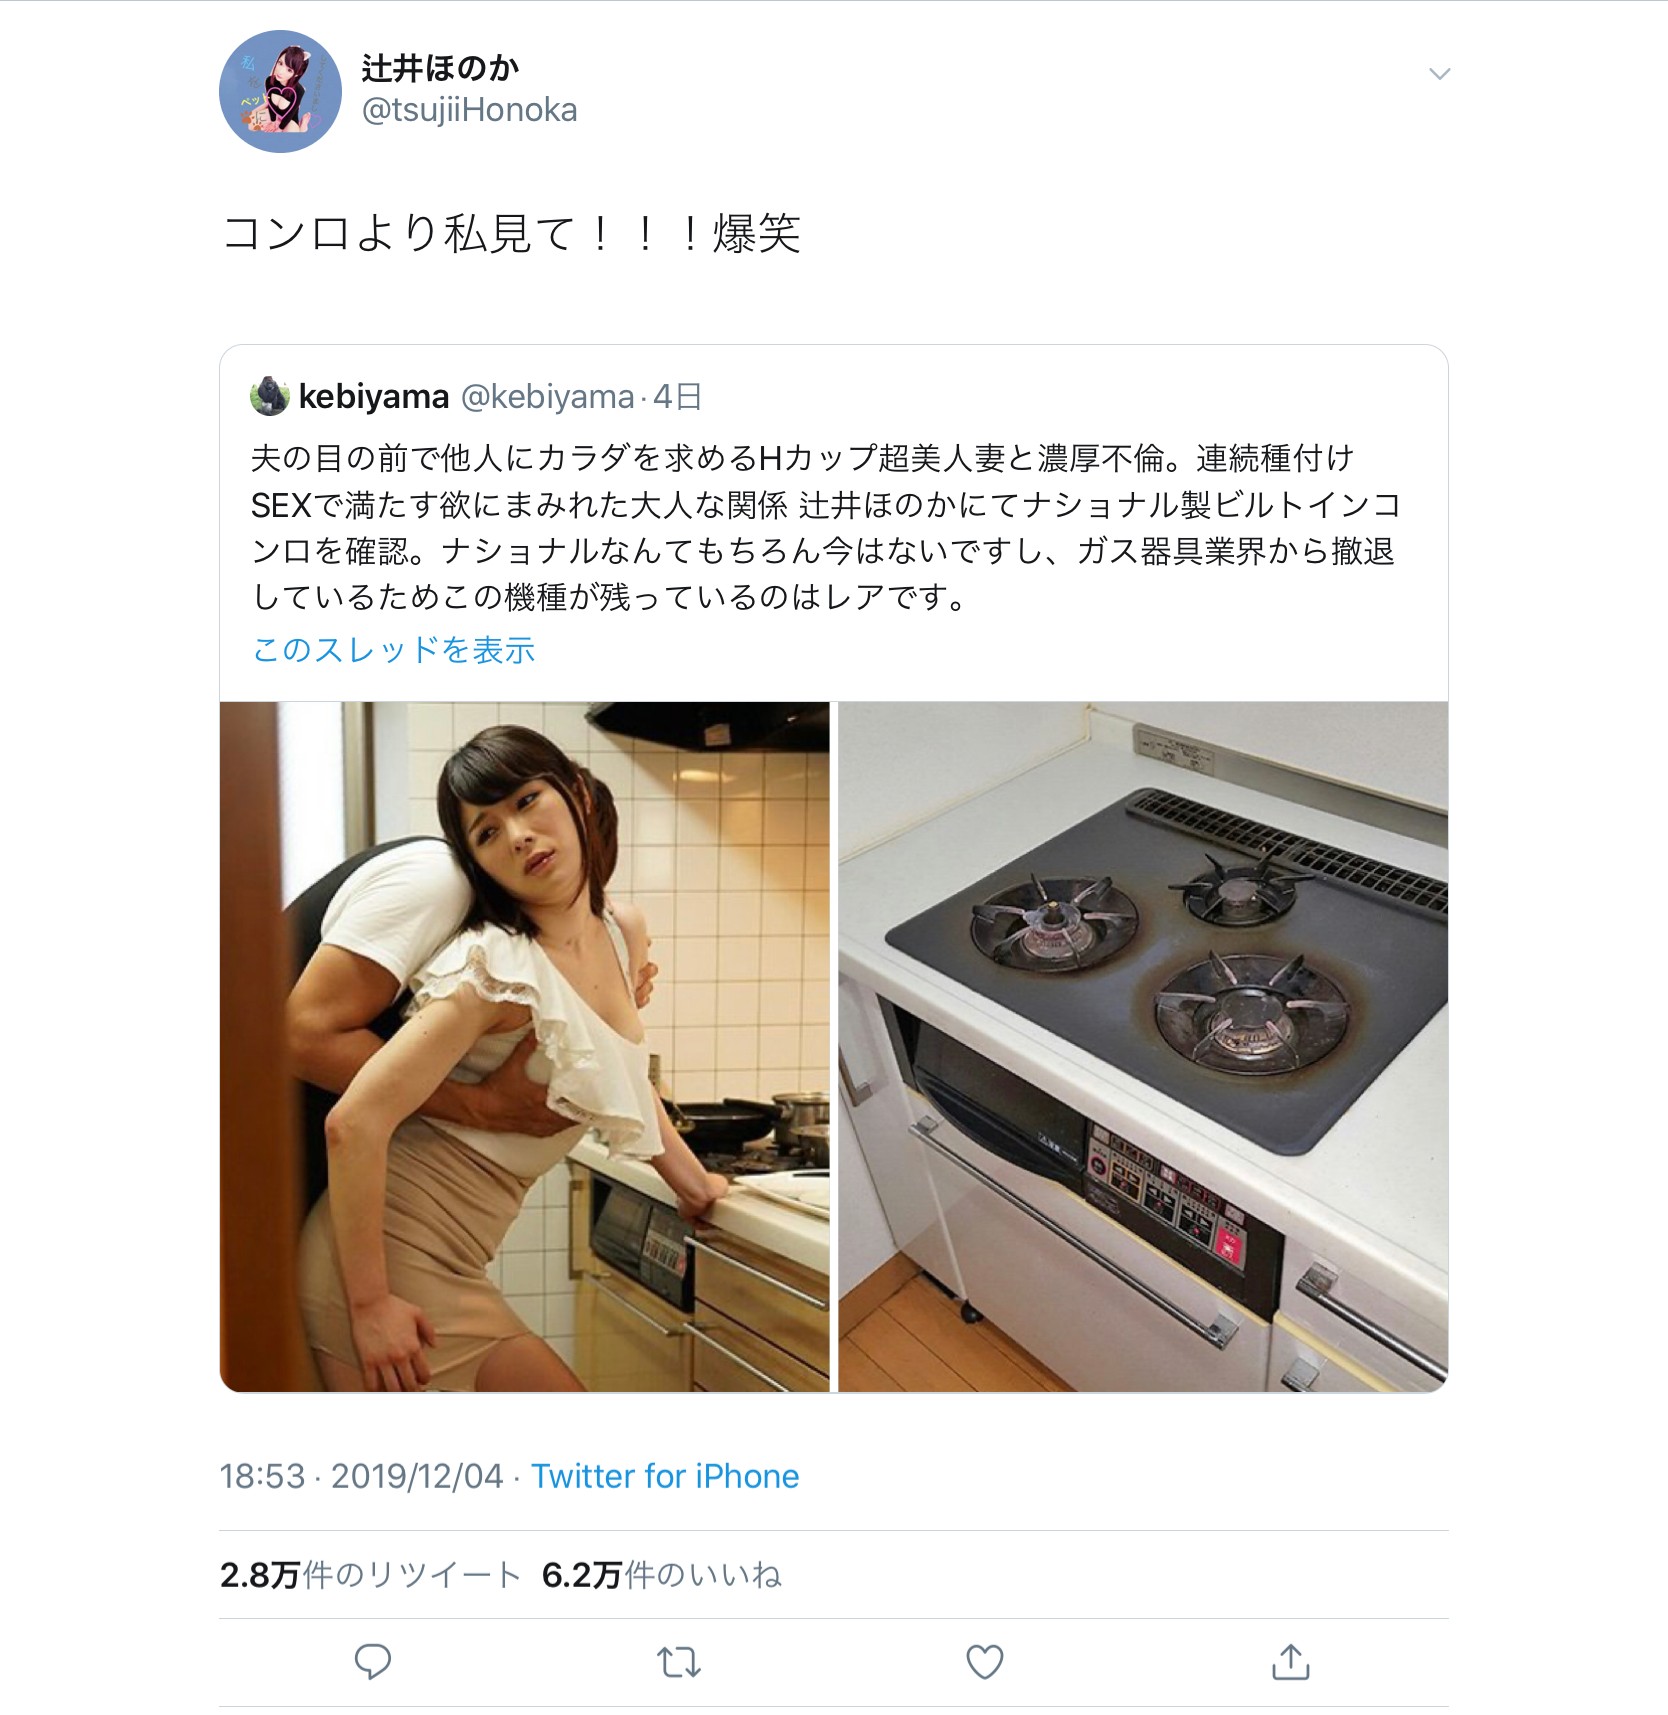Image resolution: width=1668 pixels, height=1715 pixels.
Task: Click the retweet arrows icon
Action: [x=679, y=1662]
